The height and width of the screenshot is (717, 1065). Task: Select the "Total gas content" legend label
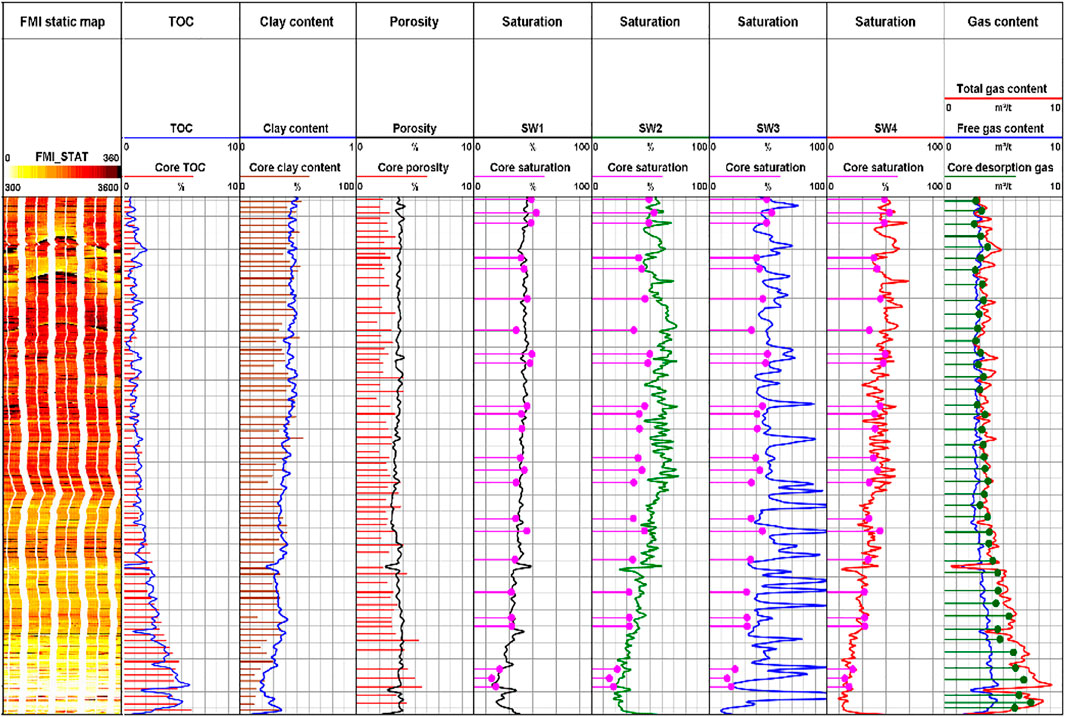[1003, 89]
